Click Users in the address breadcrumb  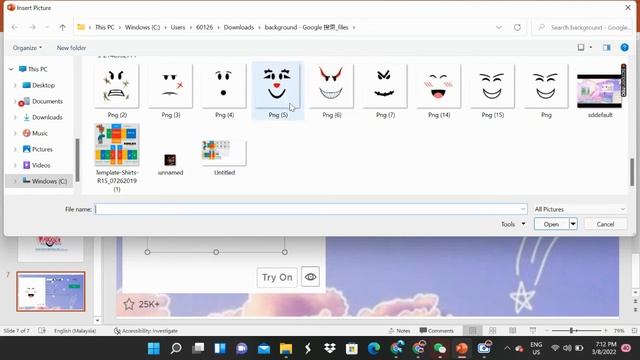(x=178, y=27)
